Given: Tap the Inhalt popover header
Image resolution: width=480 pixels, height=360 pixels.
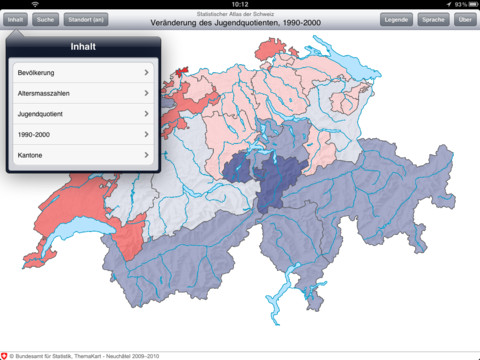Looking at the screenshot, I should tap(83, 46).
